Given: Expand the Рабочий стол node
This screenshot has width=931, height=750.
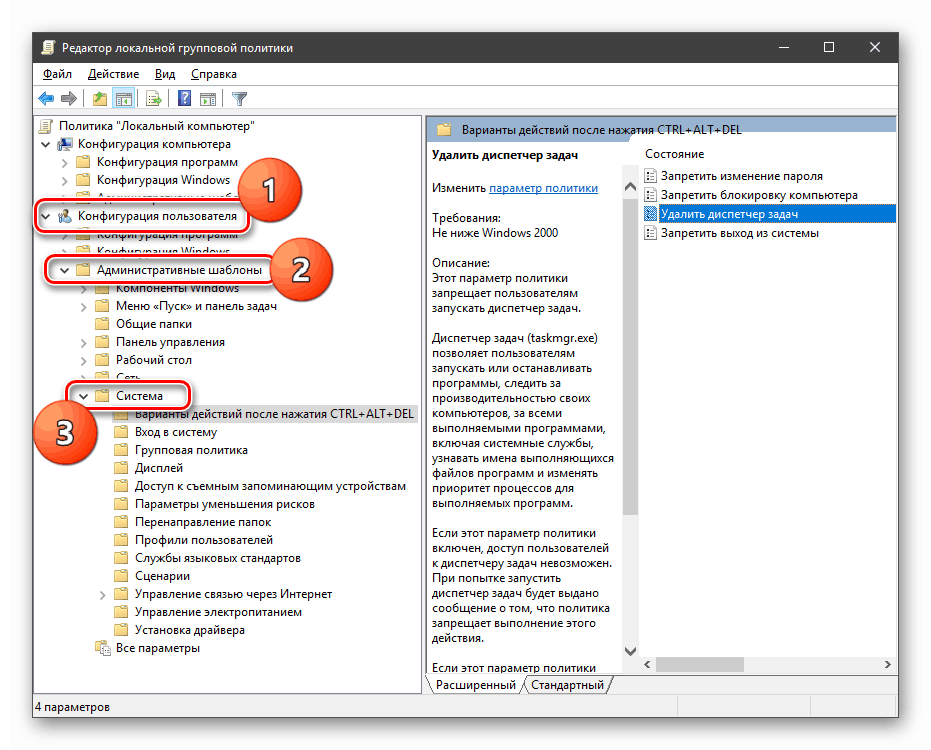Looking at the screenshot, I should pyautogui.click(x=84, y=360).
